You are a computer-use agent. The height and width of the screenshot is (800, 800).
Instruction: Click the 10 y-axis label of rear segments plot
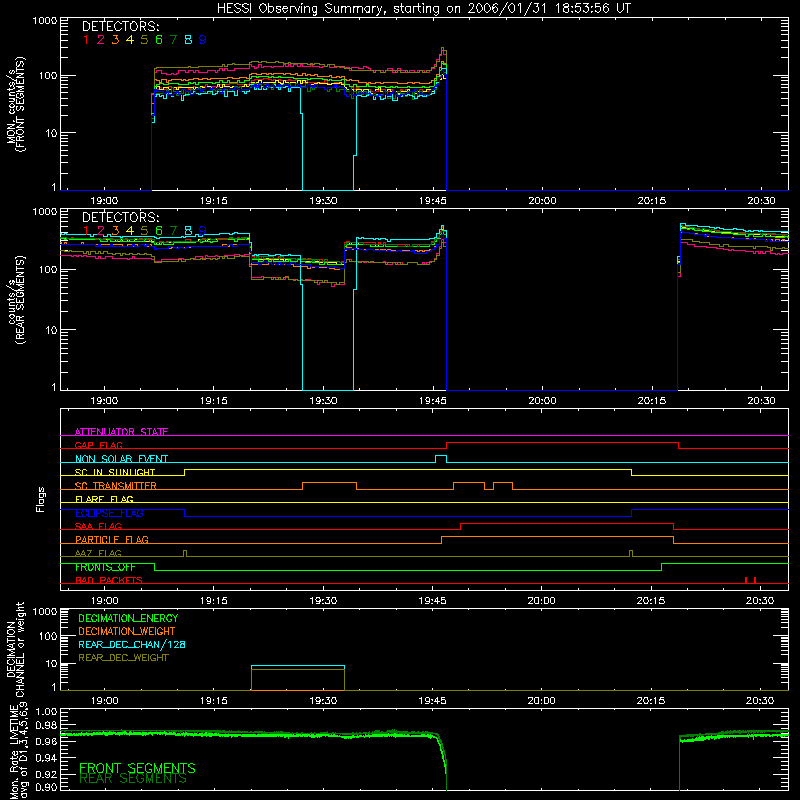[51, 330]
